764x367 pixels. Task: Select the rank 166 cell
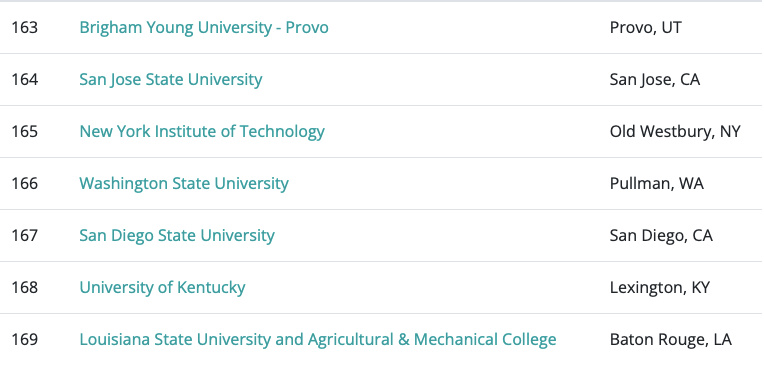tap(25, 184)
